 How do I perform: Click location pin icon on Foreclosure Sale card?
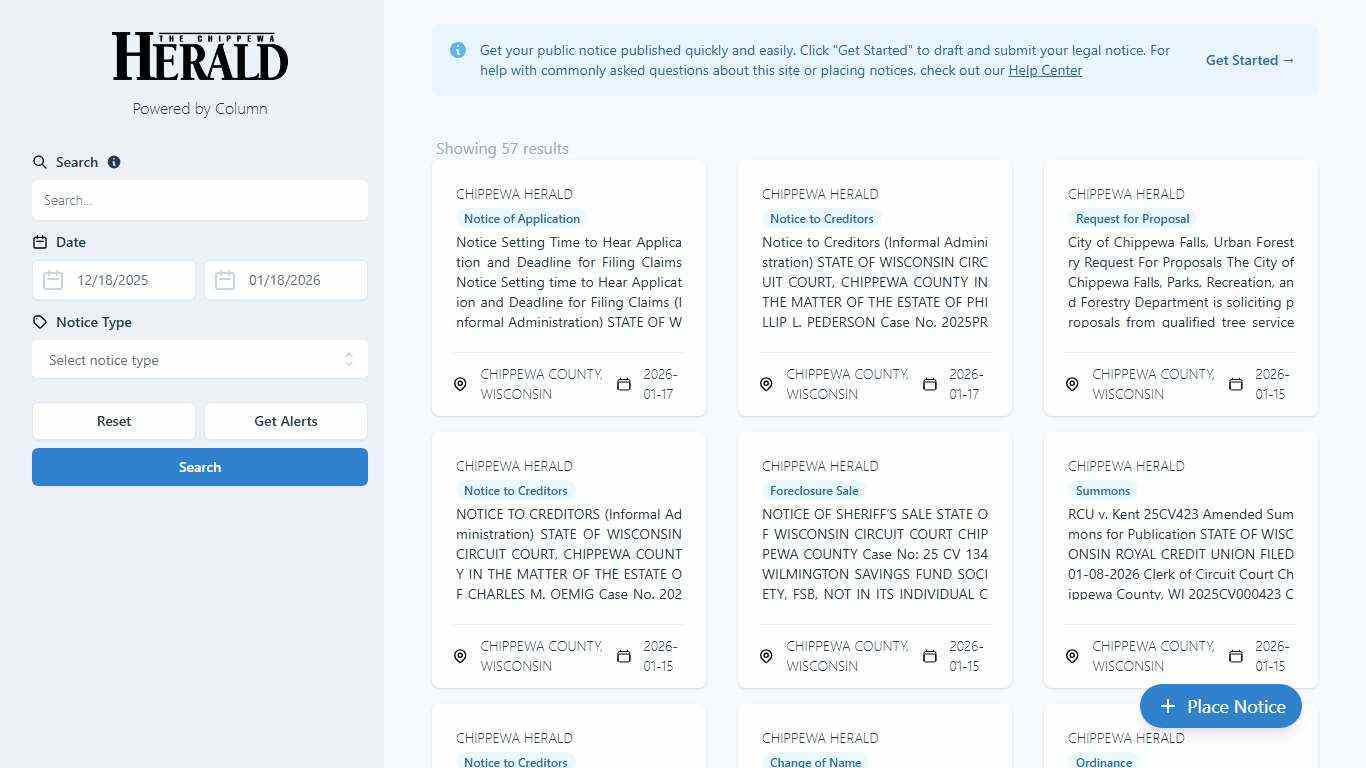point(766,656)
